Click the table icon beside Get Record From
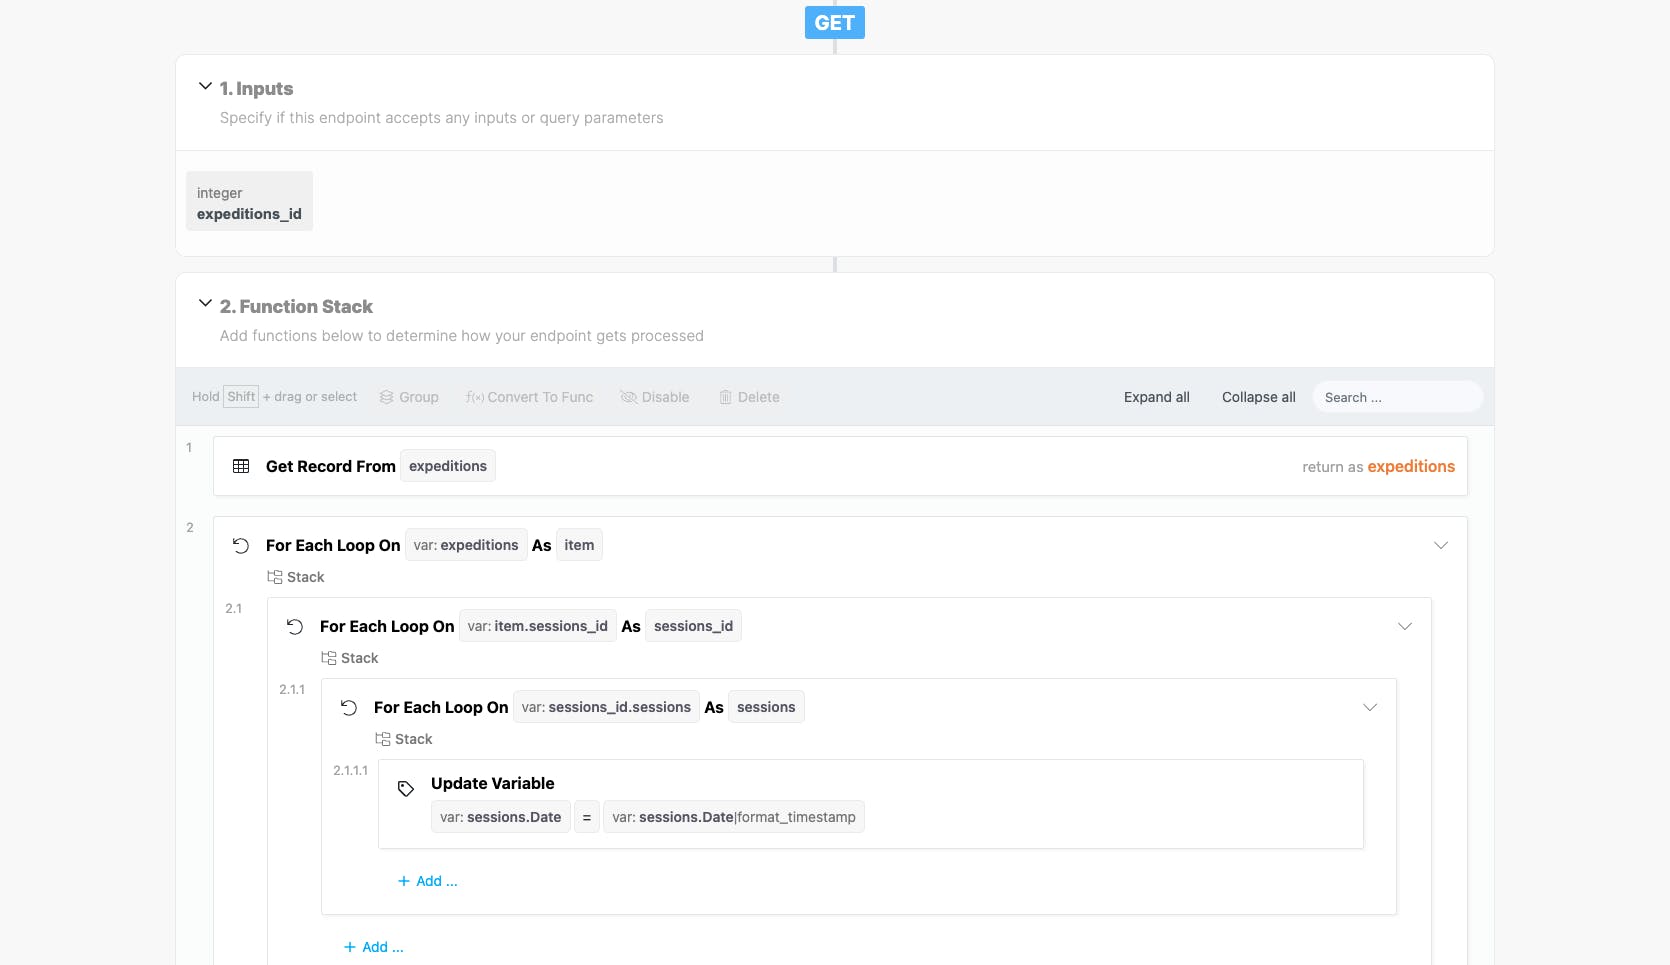Screen dimensions: 1670x965 (241, 466)
